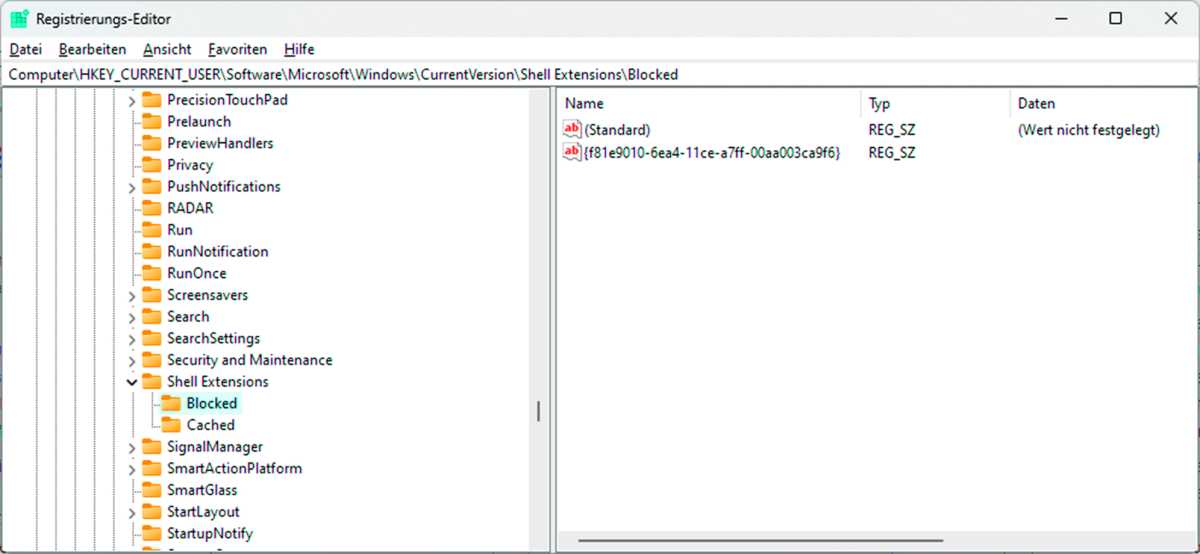Viewport: 1200px width, 554px height.
Task: Expand the Screensavers key
Action: pyautogui.click(x=132, y=295)
